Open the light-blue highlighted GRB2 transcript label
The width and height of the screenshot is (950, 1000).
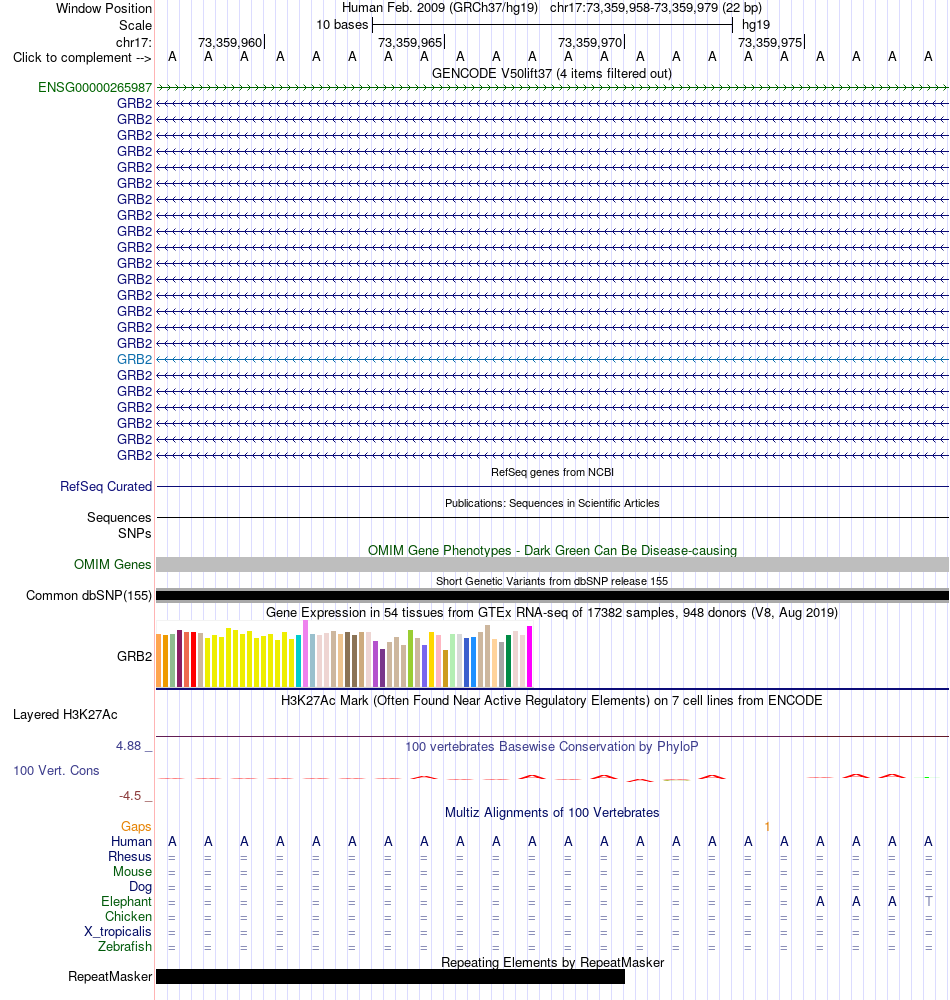135,359
